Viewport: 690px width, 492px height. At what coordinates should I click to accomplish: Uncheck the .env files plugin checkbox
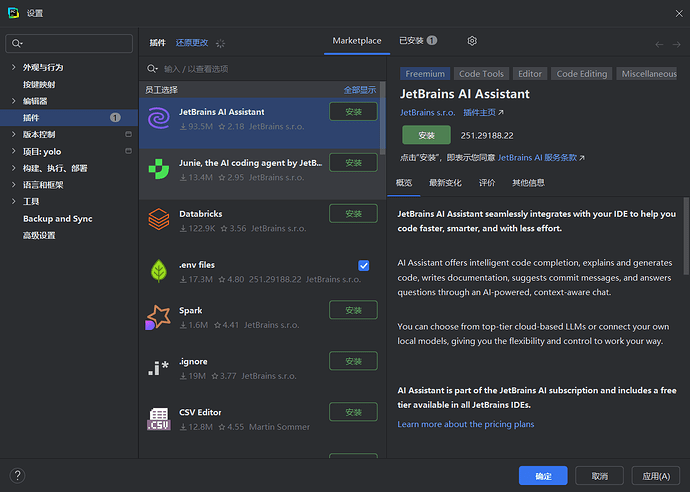point(363,265)
